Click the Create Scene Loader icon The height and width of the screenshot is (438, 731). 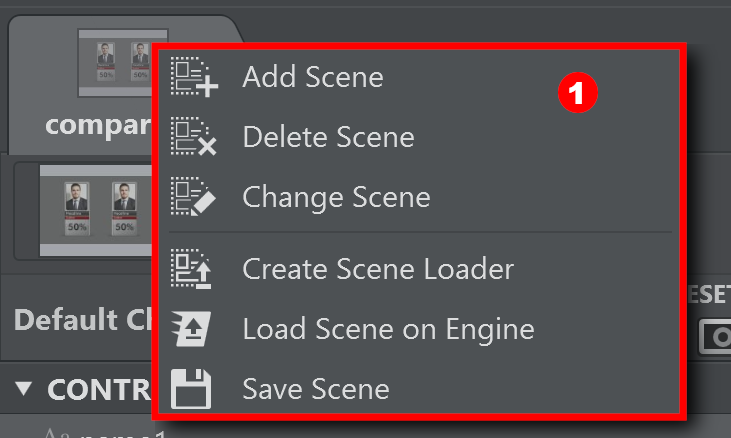pyautogui.click(x=193, y=269)
